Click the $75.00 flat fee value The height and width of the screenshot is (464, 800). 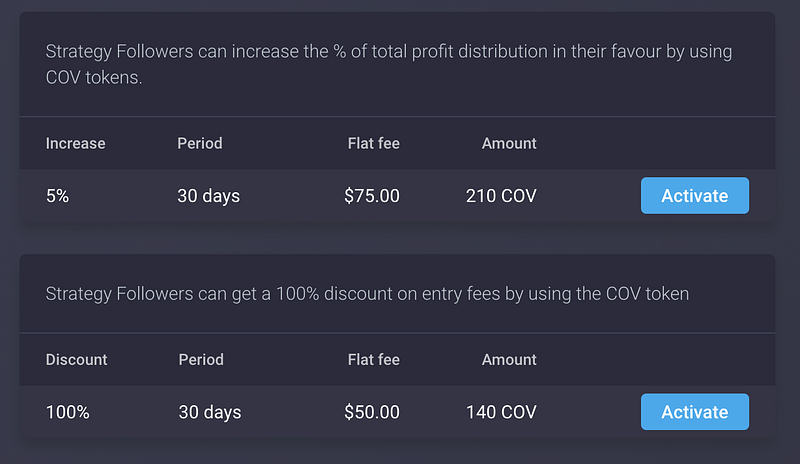(372, 196)
